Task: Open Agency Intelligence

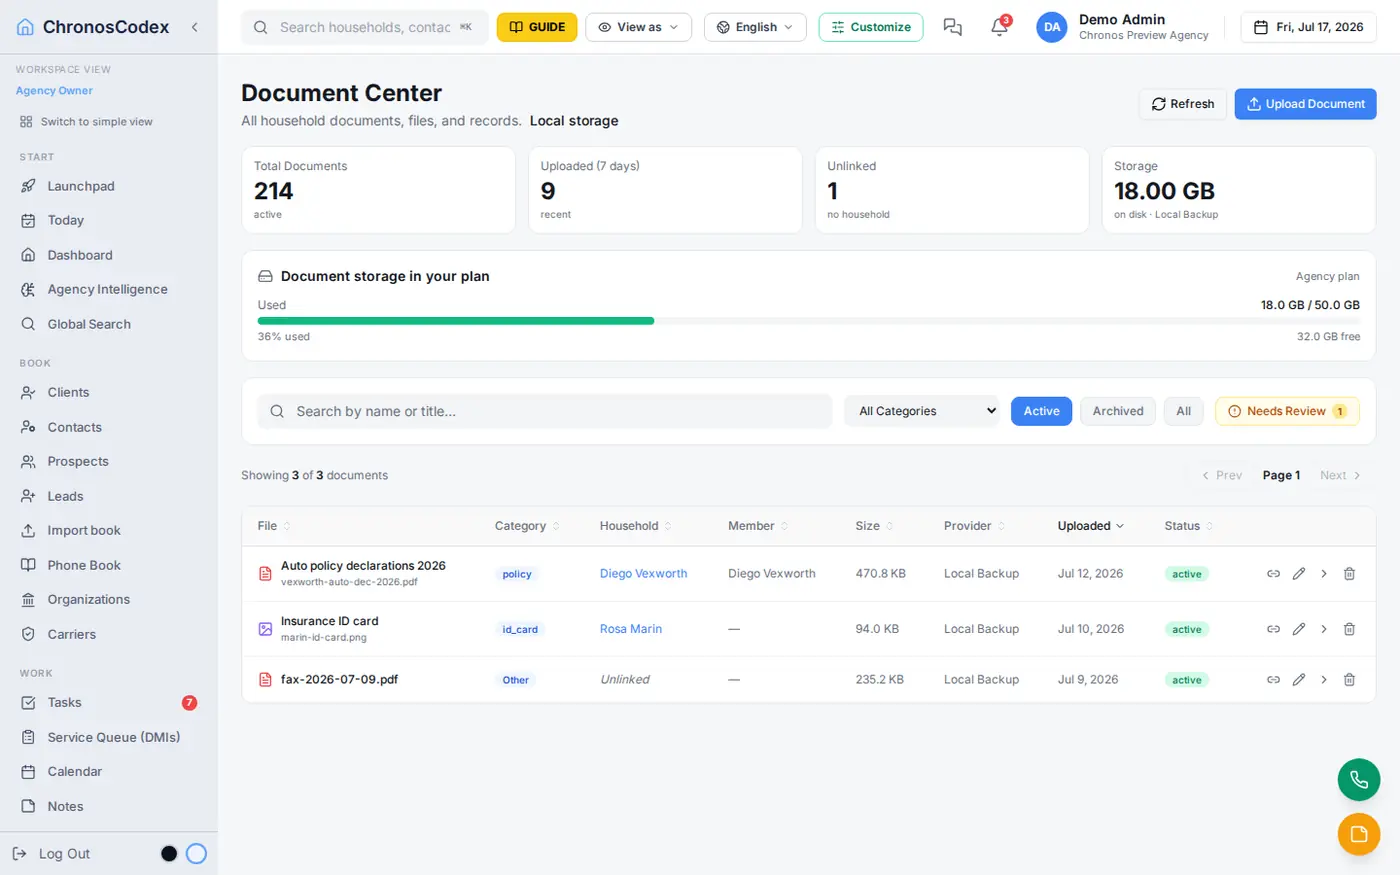Action: (108, 289)
